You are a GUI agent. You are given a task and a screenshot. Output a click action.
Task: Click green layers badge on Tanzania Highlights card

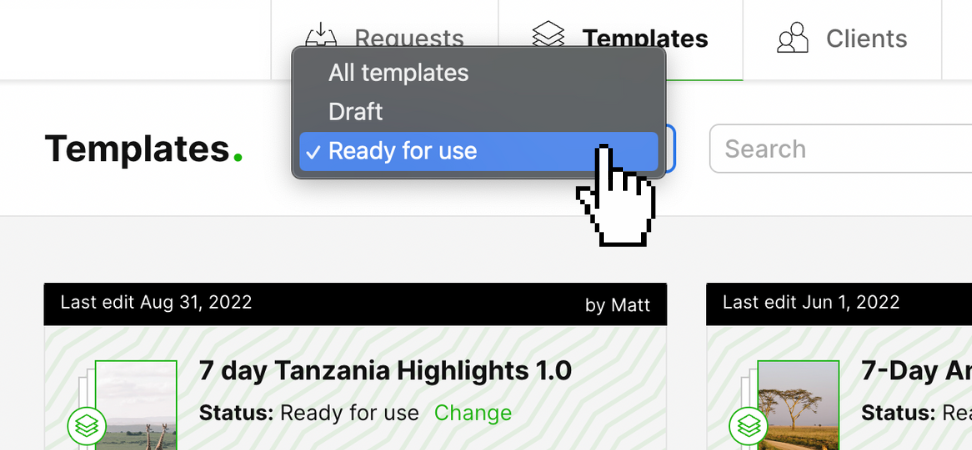click(86, 426)
